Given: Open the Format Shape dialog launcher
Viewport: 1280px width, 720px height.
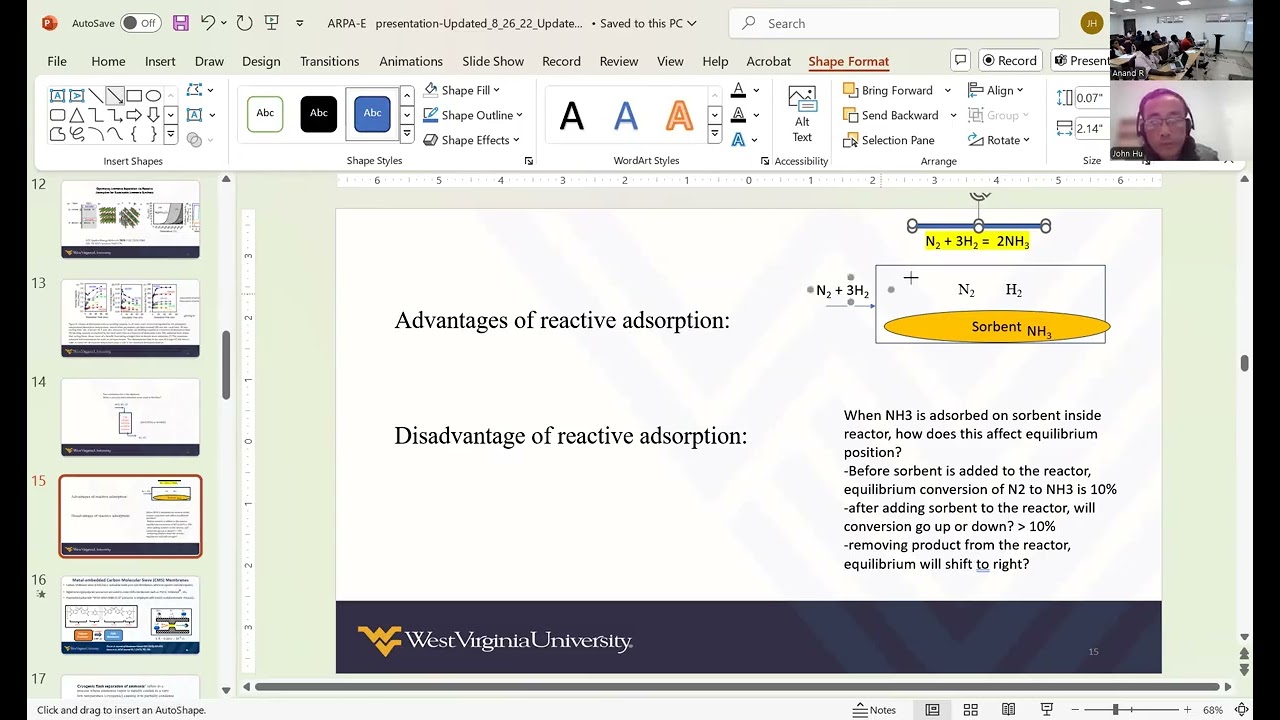Looking at the screenshot, I should click(529, 161).
